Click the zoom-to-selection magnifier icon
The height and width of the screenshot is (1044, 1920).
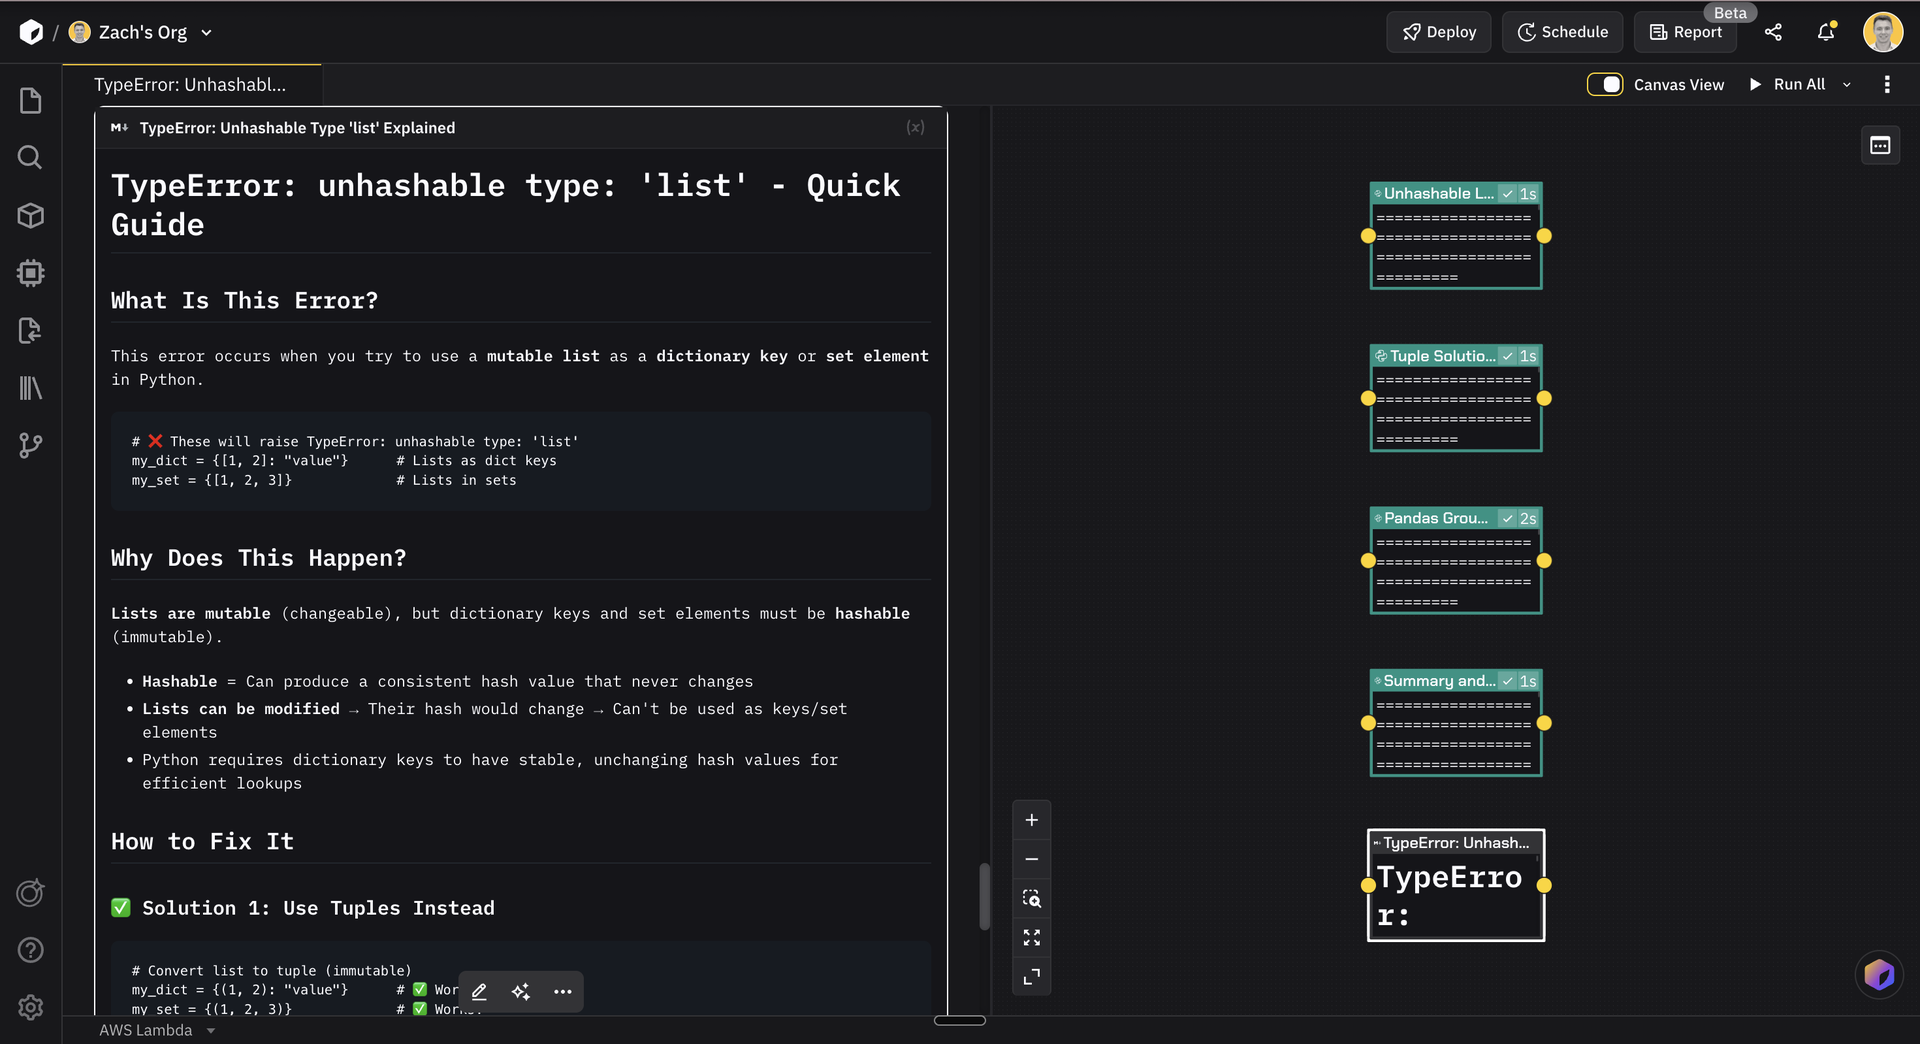(1032, 898)
